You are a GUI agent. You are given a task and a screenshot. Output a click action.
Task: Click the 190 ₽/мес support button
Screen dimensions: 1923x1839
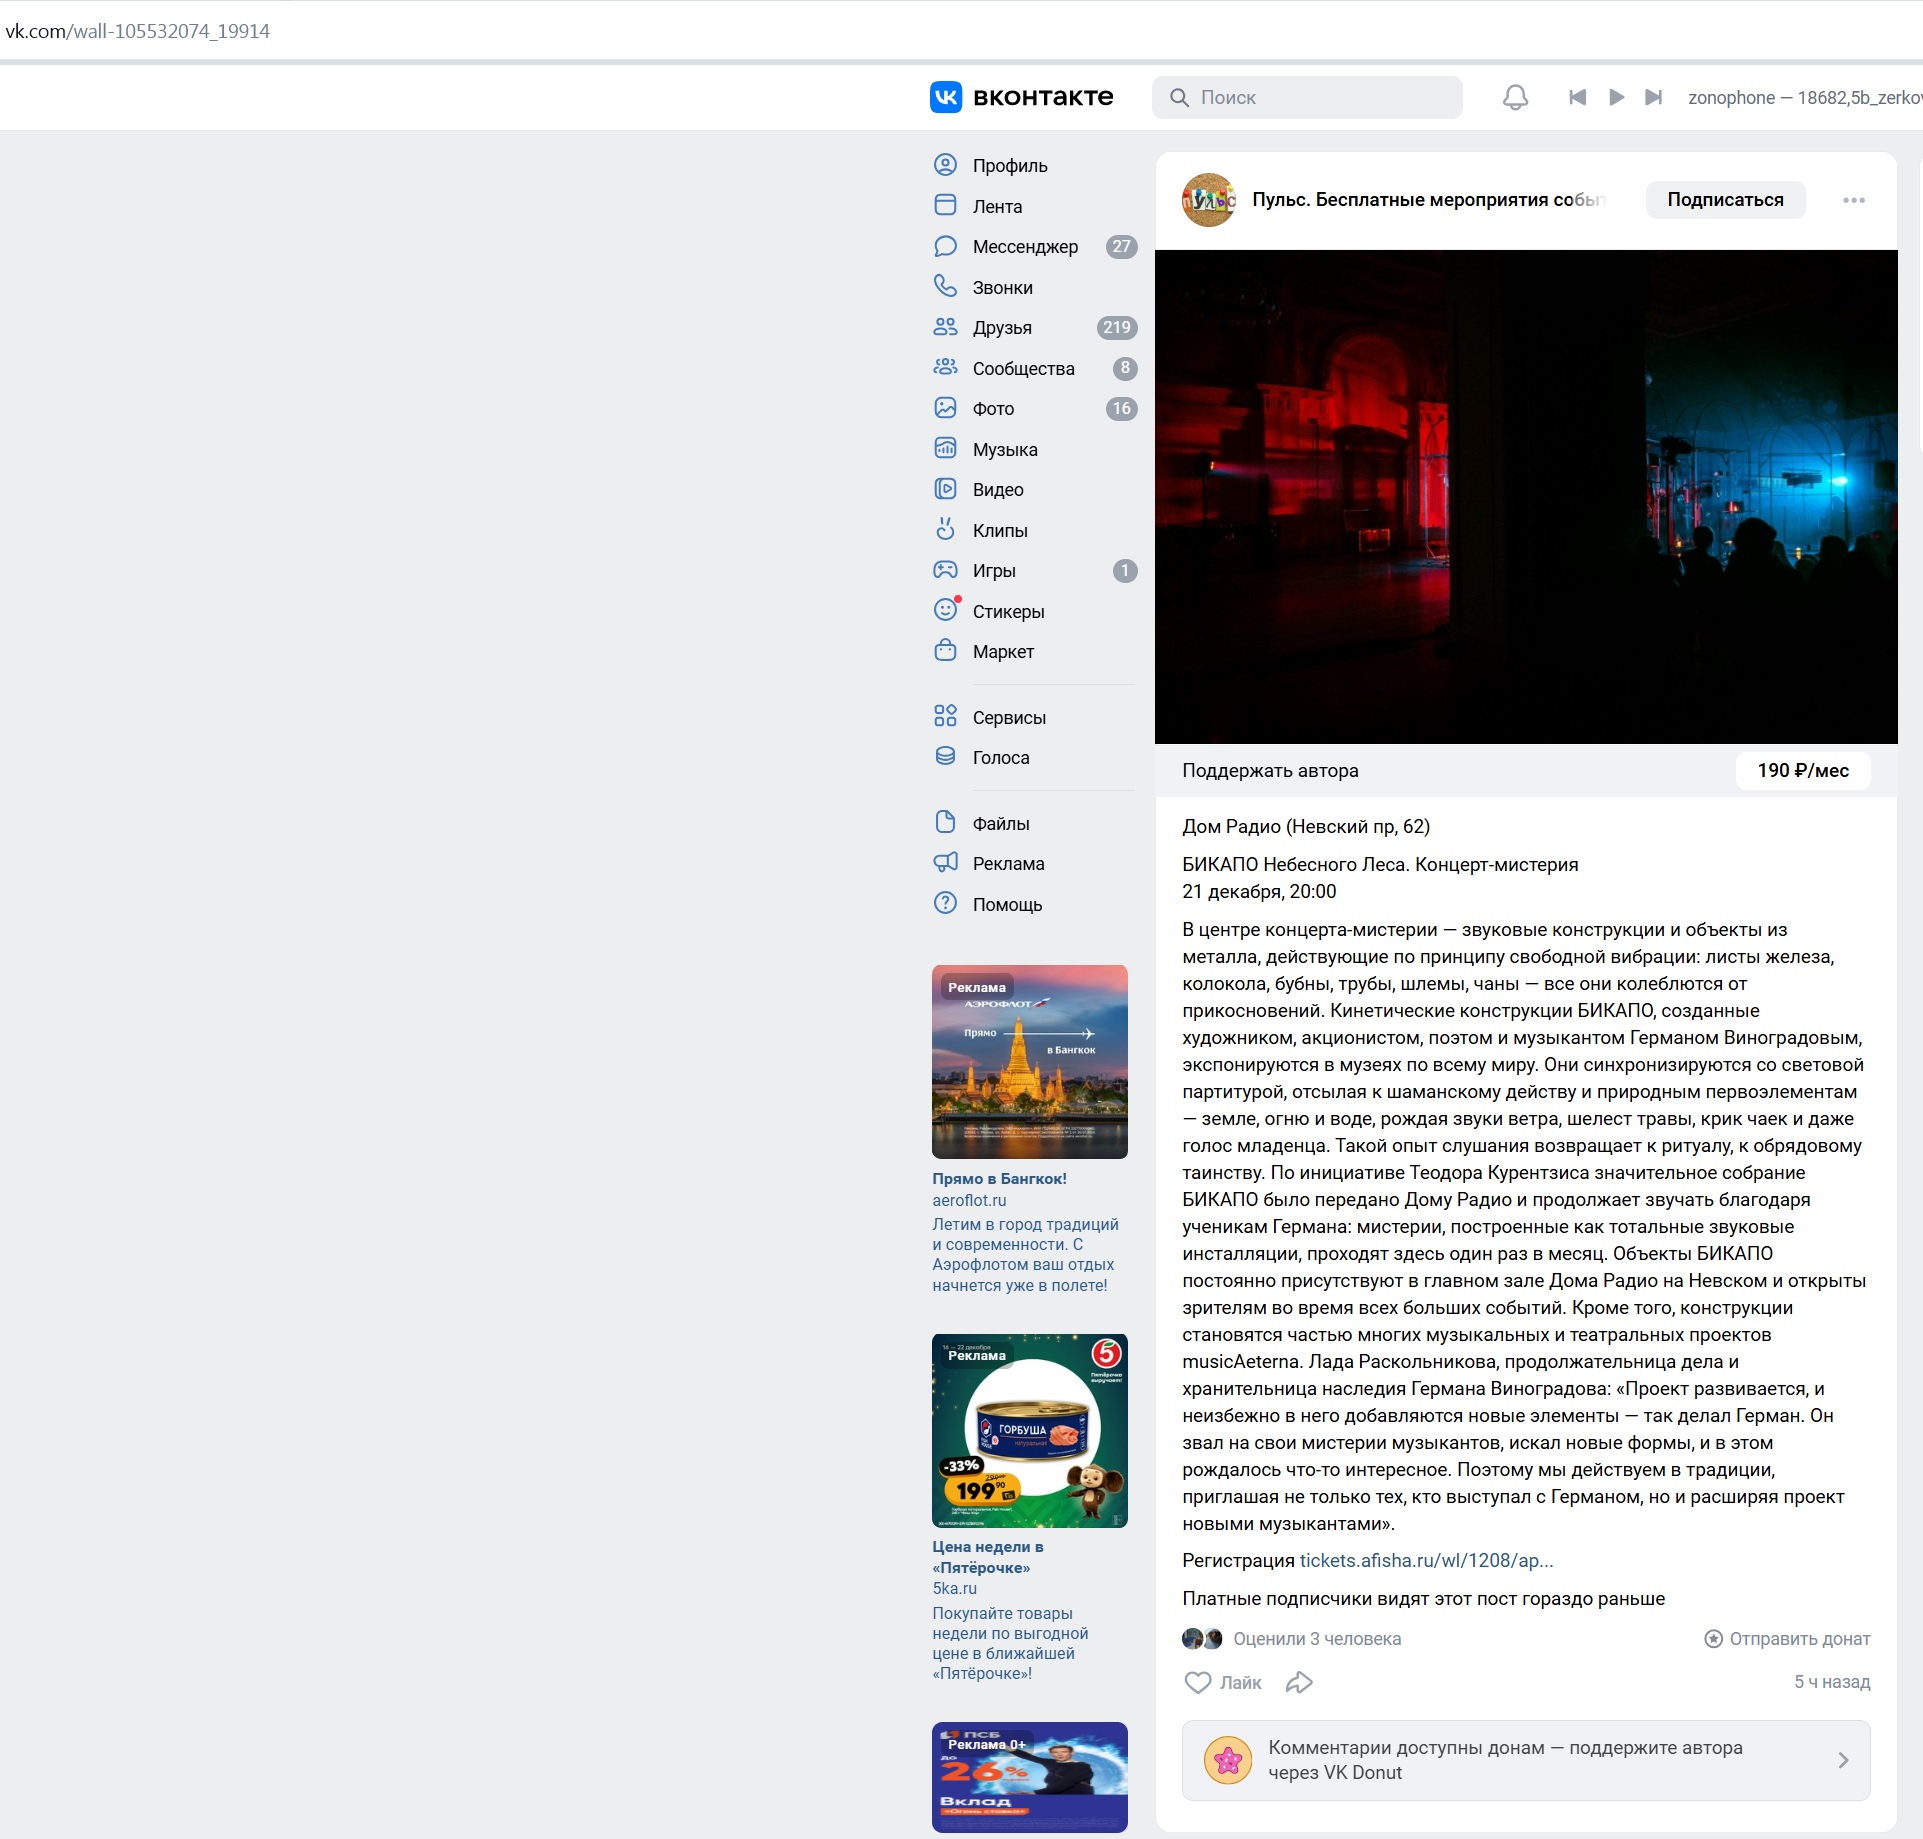[x=1802, y=771]
